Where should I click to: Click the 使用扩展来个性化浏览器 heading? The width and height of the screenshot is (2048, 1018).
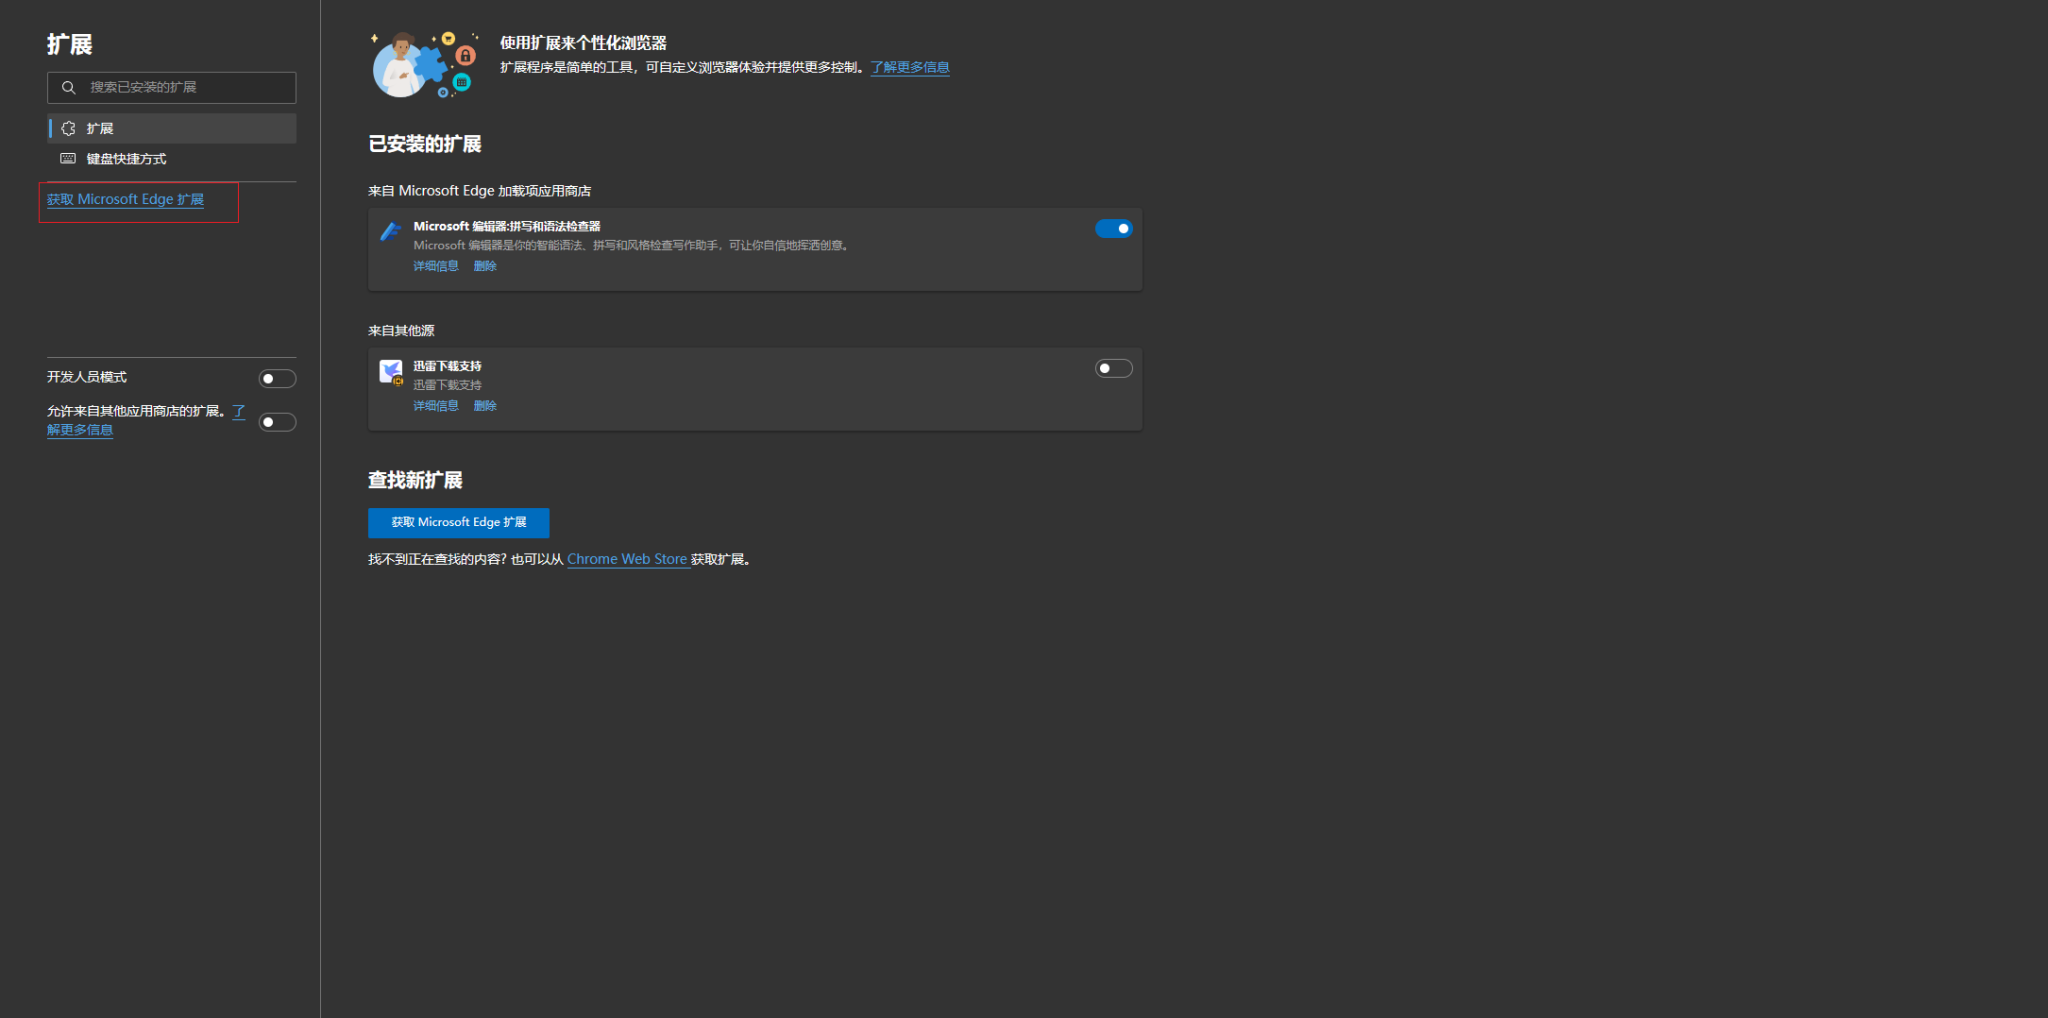tap(583, 43)
